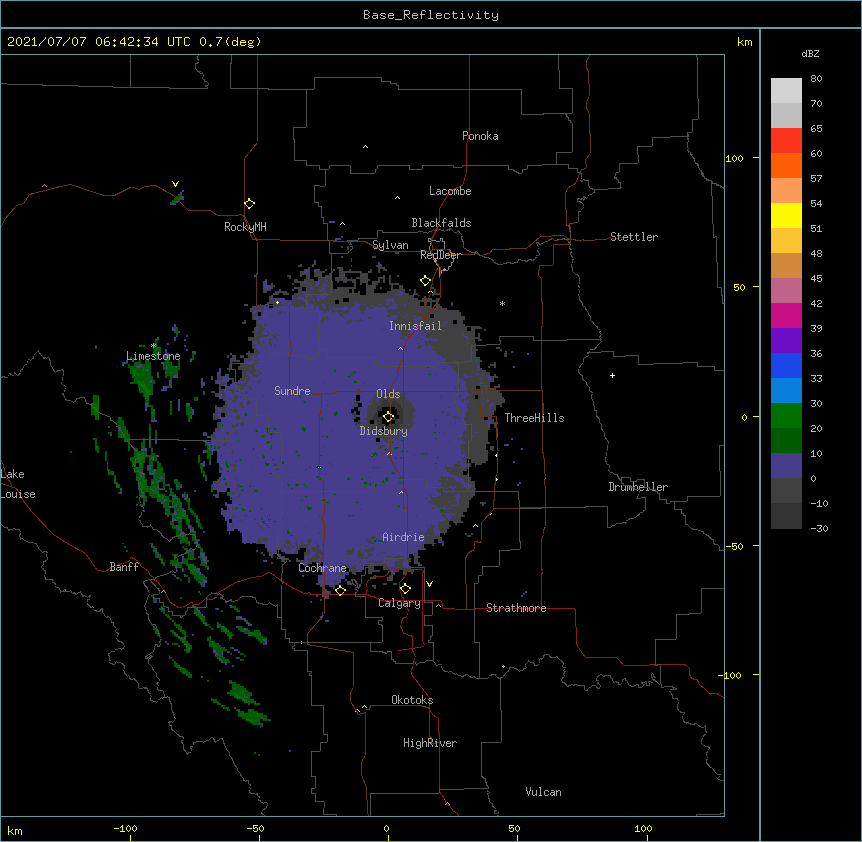Click the yellow diamond marker below Cochrane
The width and height of the screenshot is (862, 842).
click(x=340, y=590)
